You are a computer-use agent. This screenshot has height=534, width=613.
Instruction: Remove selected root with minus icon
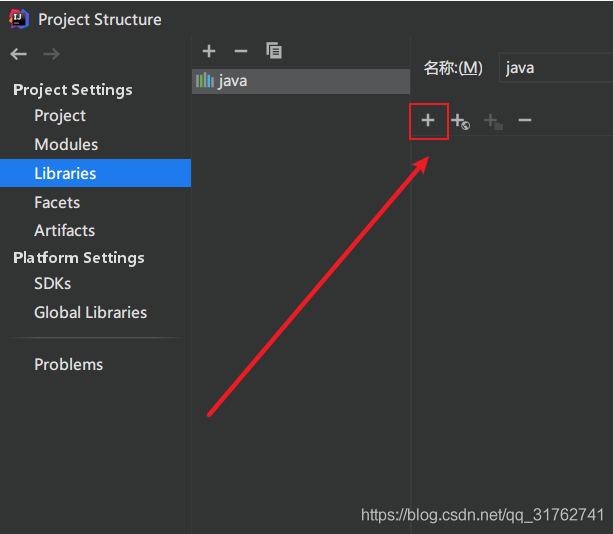point(525,121)
